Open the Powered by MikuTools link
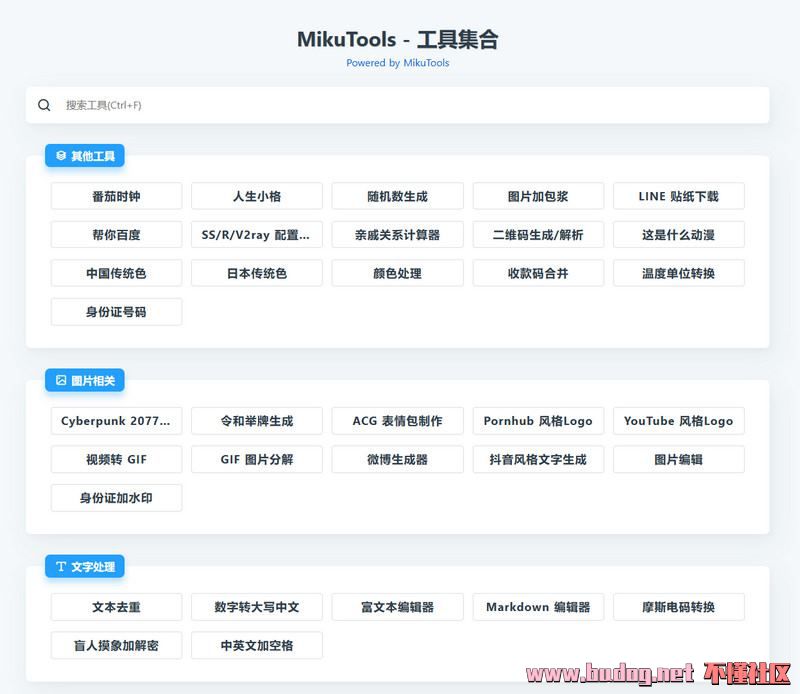 point(397,63)
